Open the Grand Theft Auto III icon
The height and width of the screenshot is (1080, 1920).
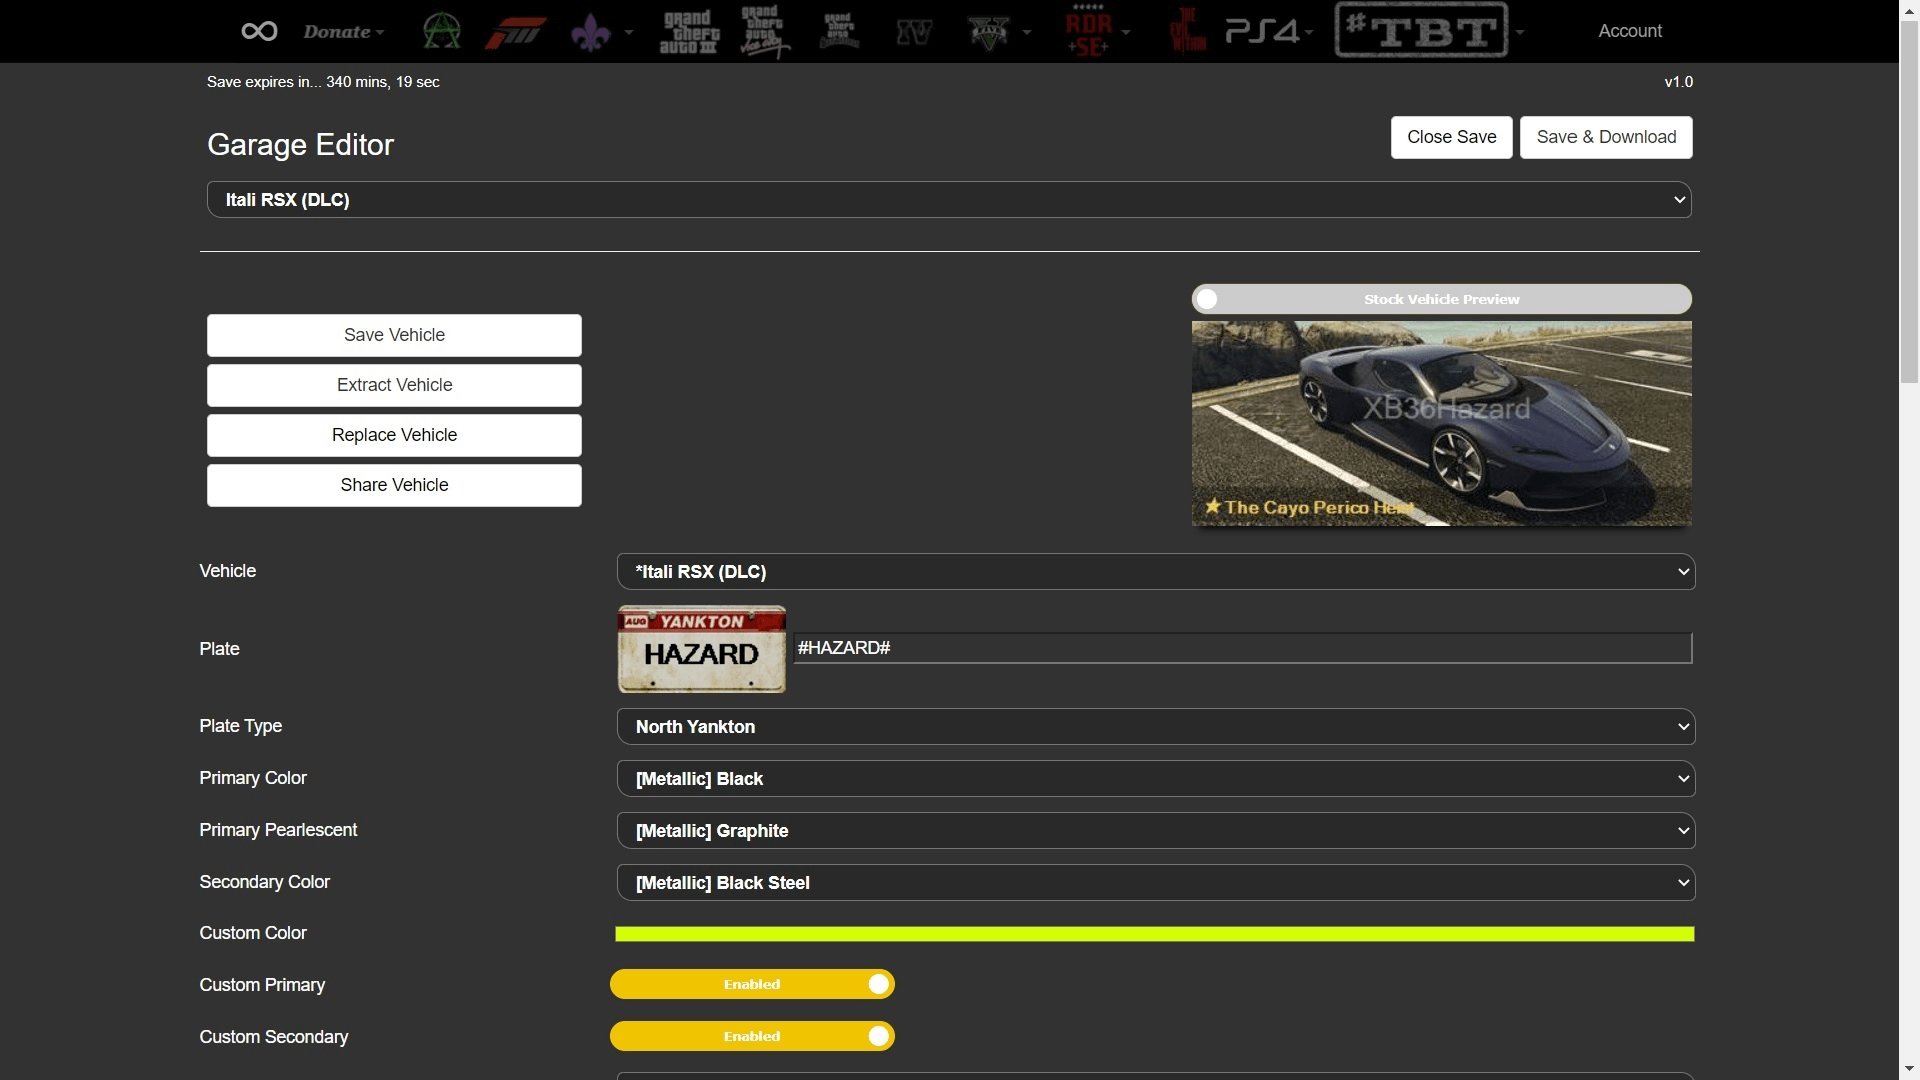tap(689, 31)
